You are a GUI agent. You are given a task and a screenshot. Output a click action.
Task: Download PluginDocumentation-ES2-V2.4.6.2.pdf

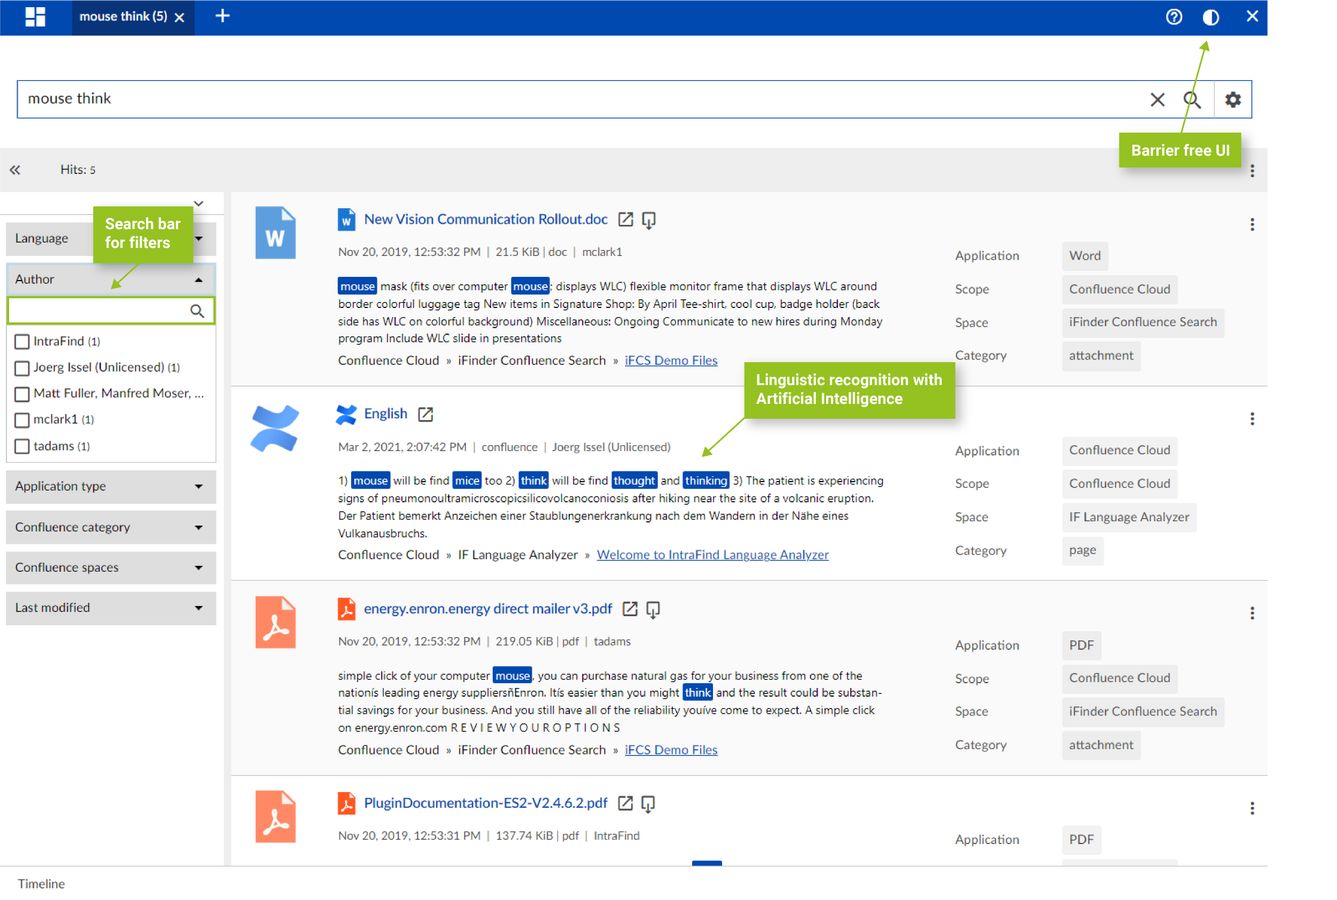point(648,803)
